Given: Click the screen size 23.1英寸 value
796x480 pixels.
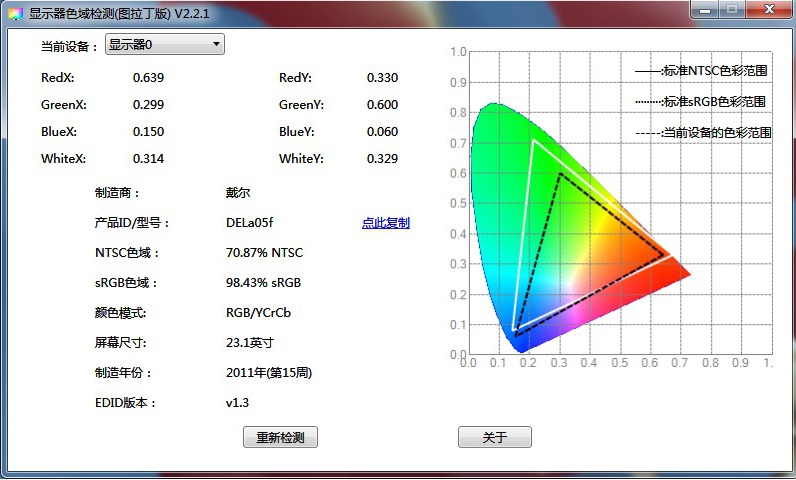Looking at the screenshot, I should coord(250,343).
